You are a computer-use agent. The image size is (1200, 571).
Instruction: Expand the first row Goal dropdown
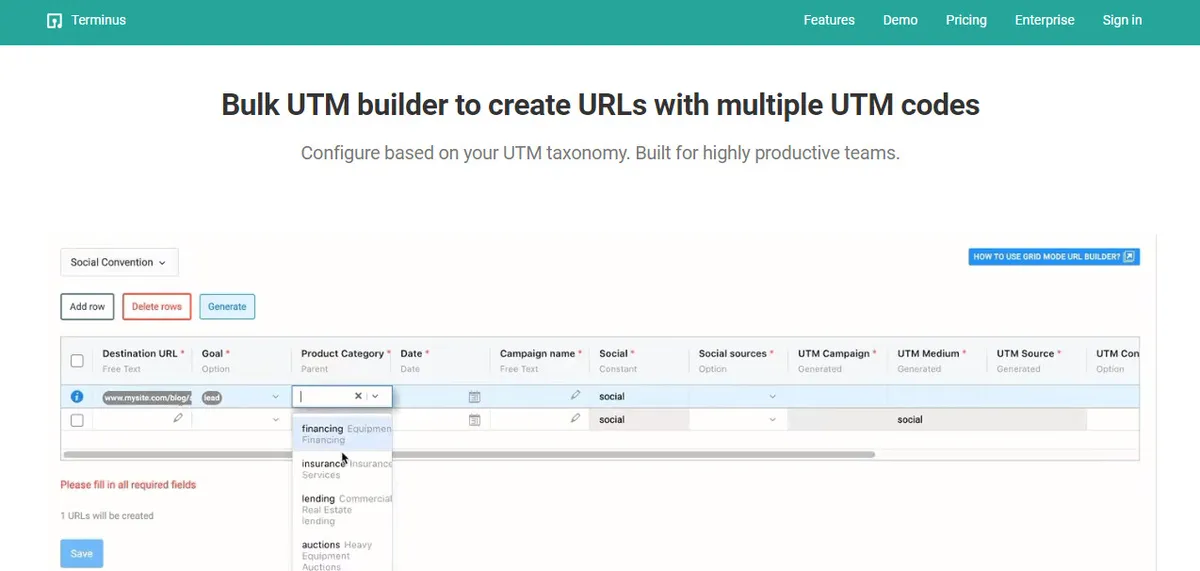tap(276, 397)
